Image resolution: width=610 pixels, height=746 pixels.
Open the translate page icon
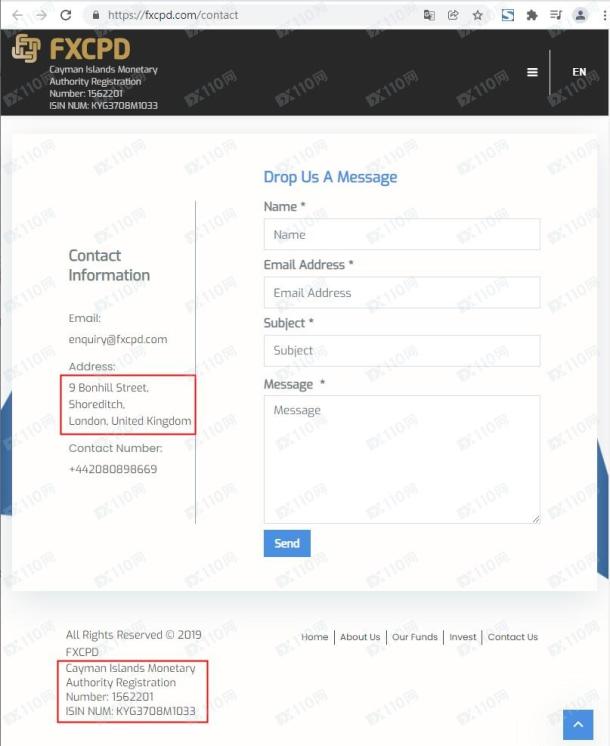[x=429, y=15]
